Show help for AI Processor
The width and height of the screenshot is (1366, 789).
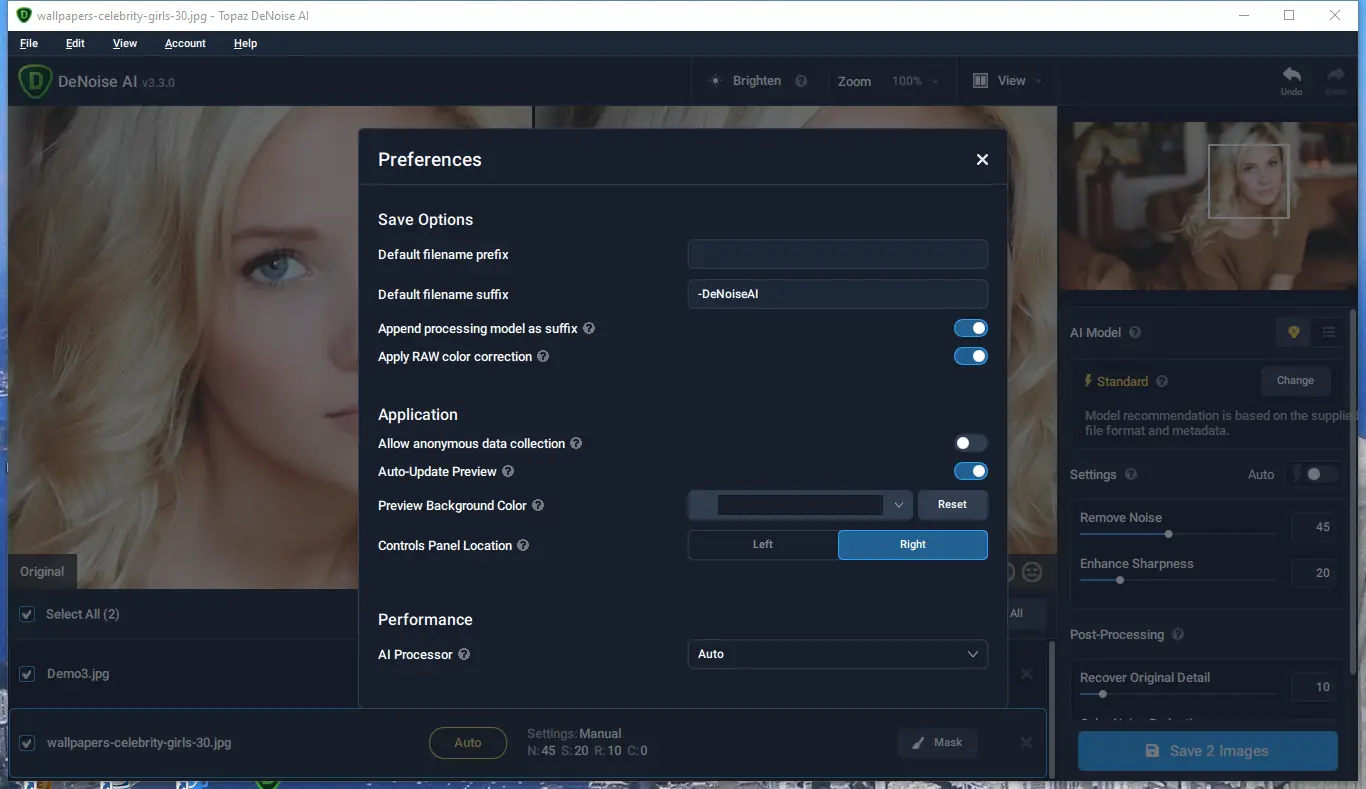(464, 655)
